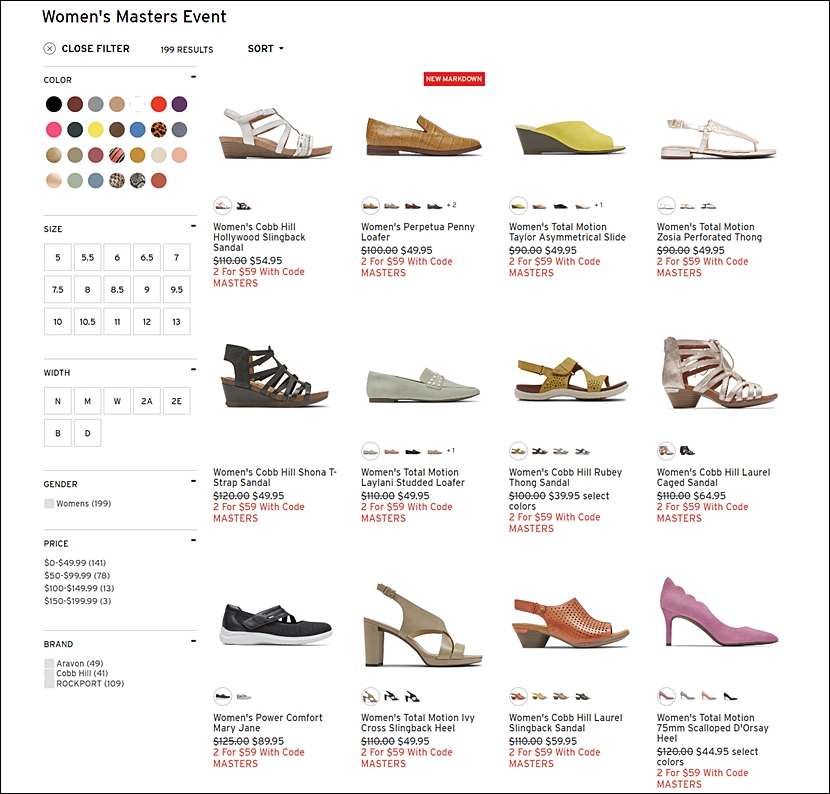The image size is (830, 794).
Task: Select black variant of Perpetua Penny Loafer
Action: pyautogui.click(x=434, y=206)
